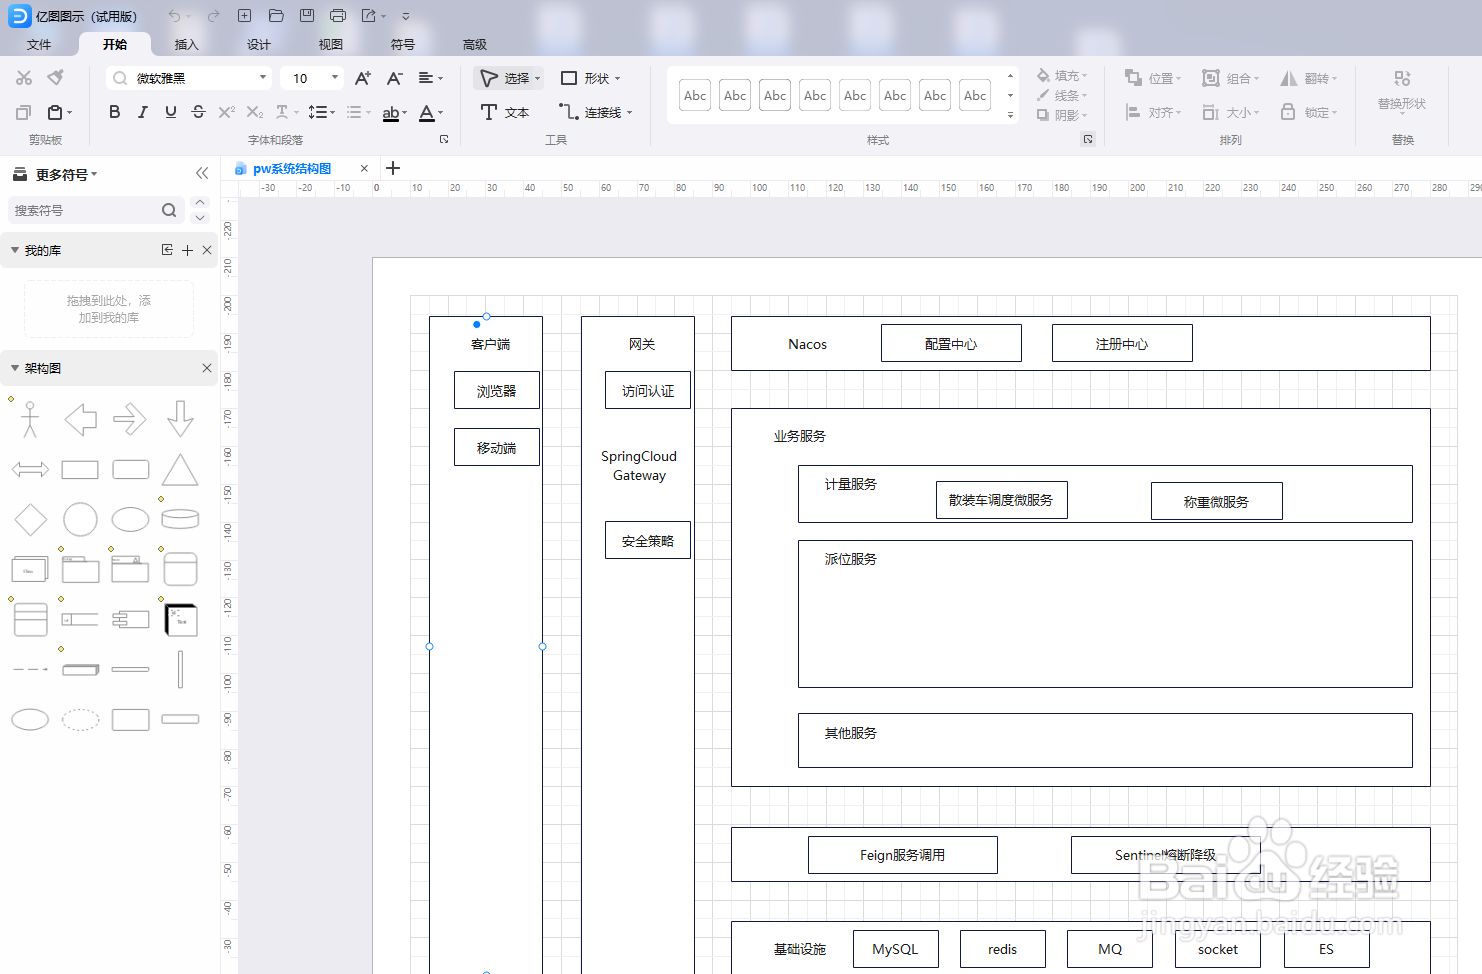Click the Save disk icon

click(x=307, y=16)
